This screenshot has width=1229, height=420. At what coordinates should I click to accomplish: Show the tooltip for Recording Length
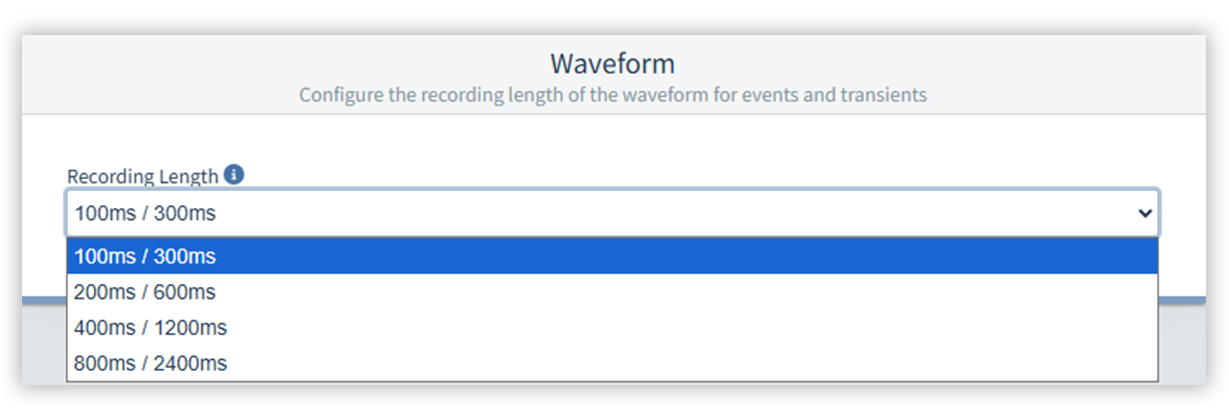[234, 175]
